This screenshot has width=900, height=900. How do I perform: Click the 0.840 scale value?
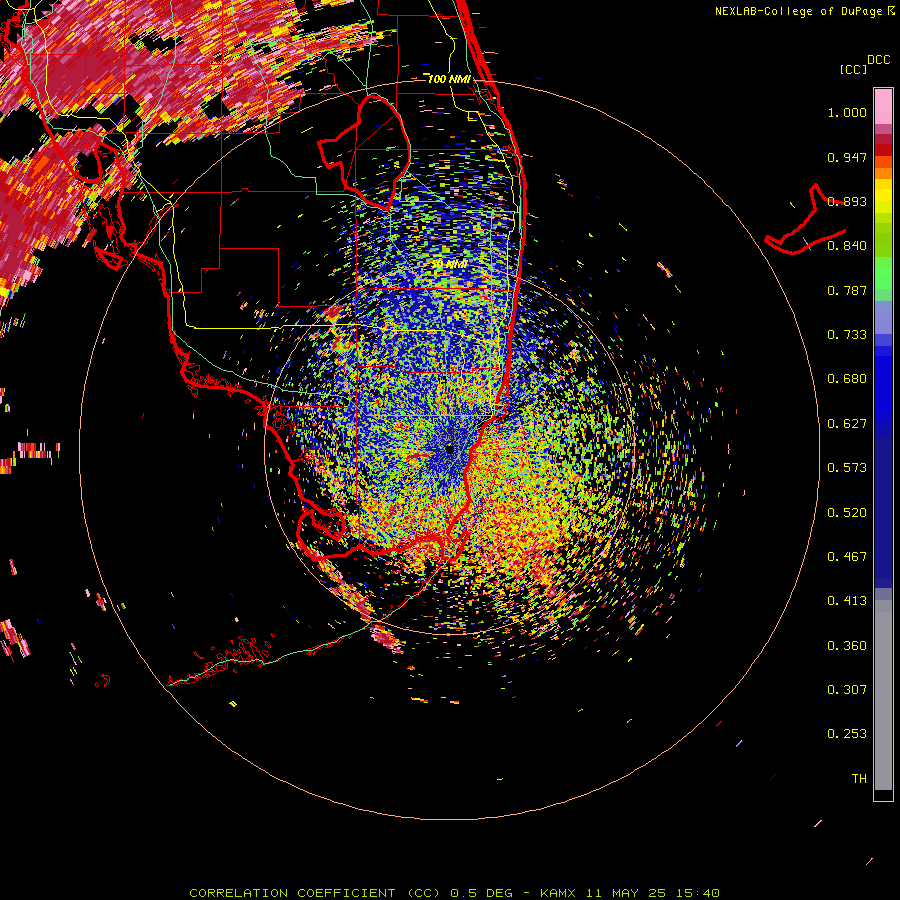click(847, 246)
